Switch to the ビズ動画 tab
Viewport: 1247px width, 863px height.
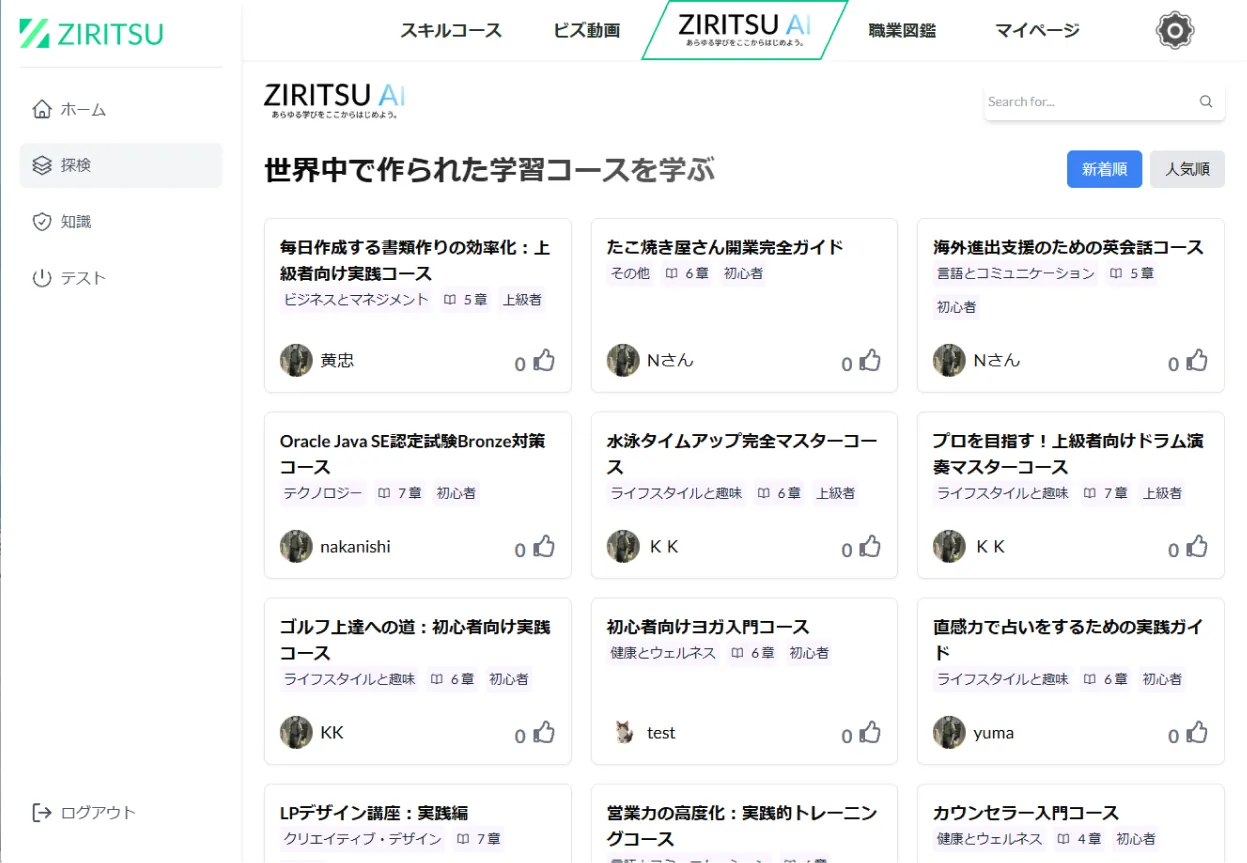pyautogui.click(x=585, y=31)
